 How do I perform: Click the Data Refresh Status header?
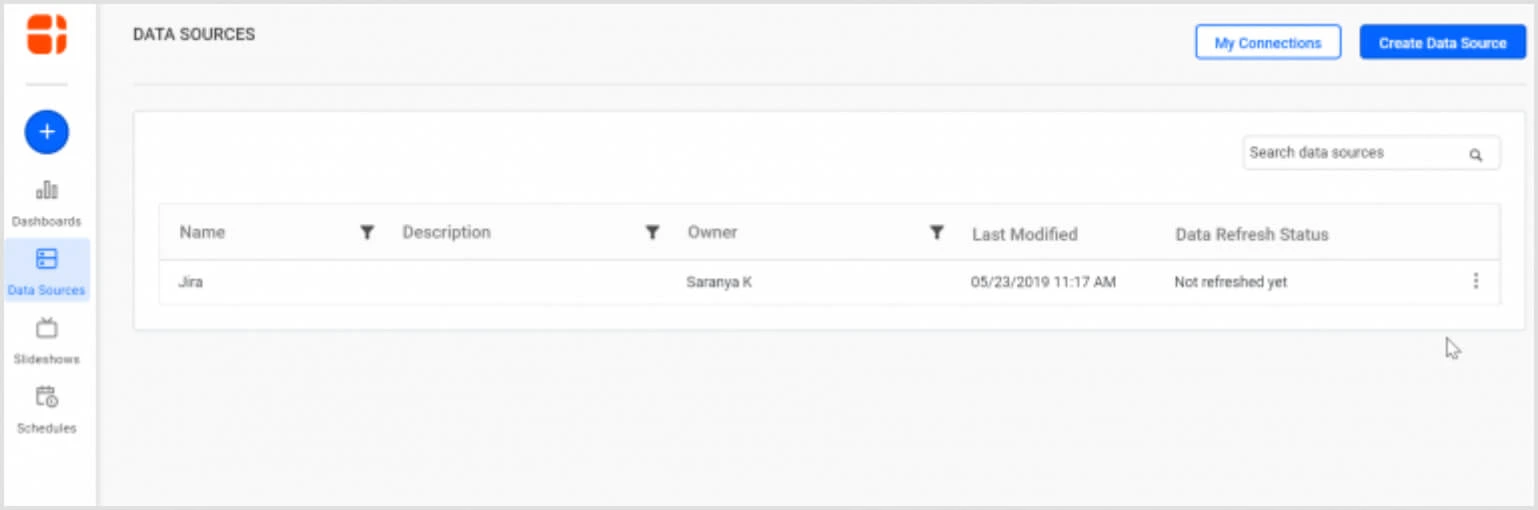pos(1251,235)
